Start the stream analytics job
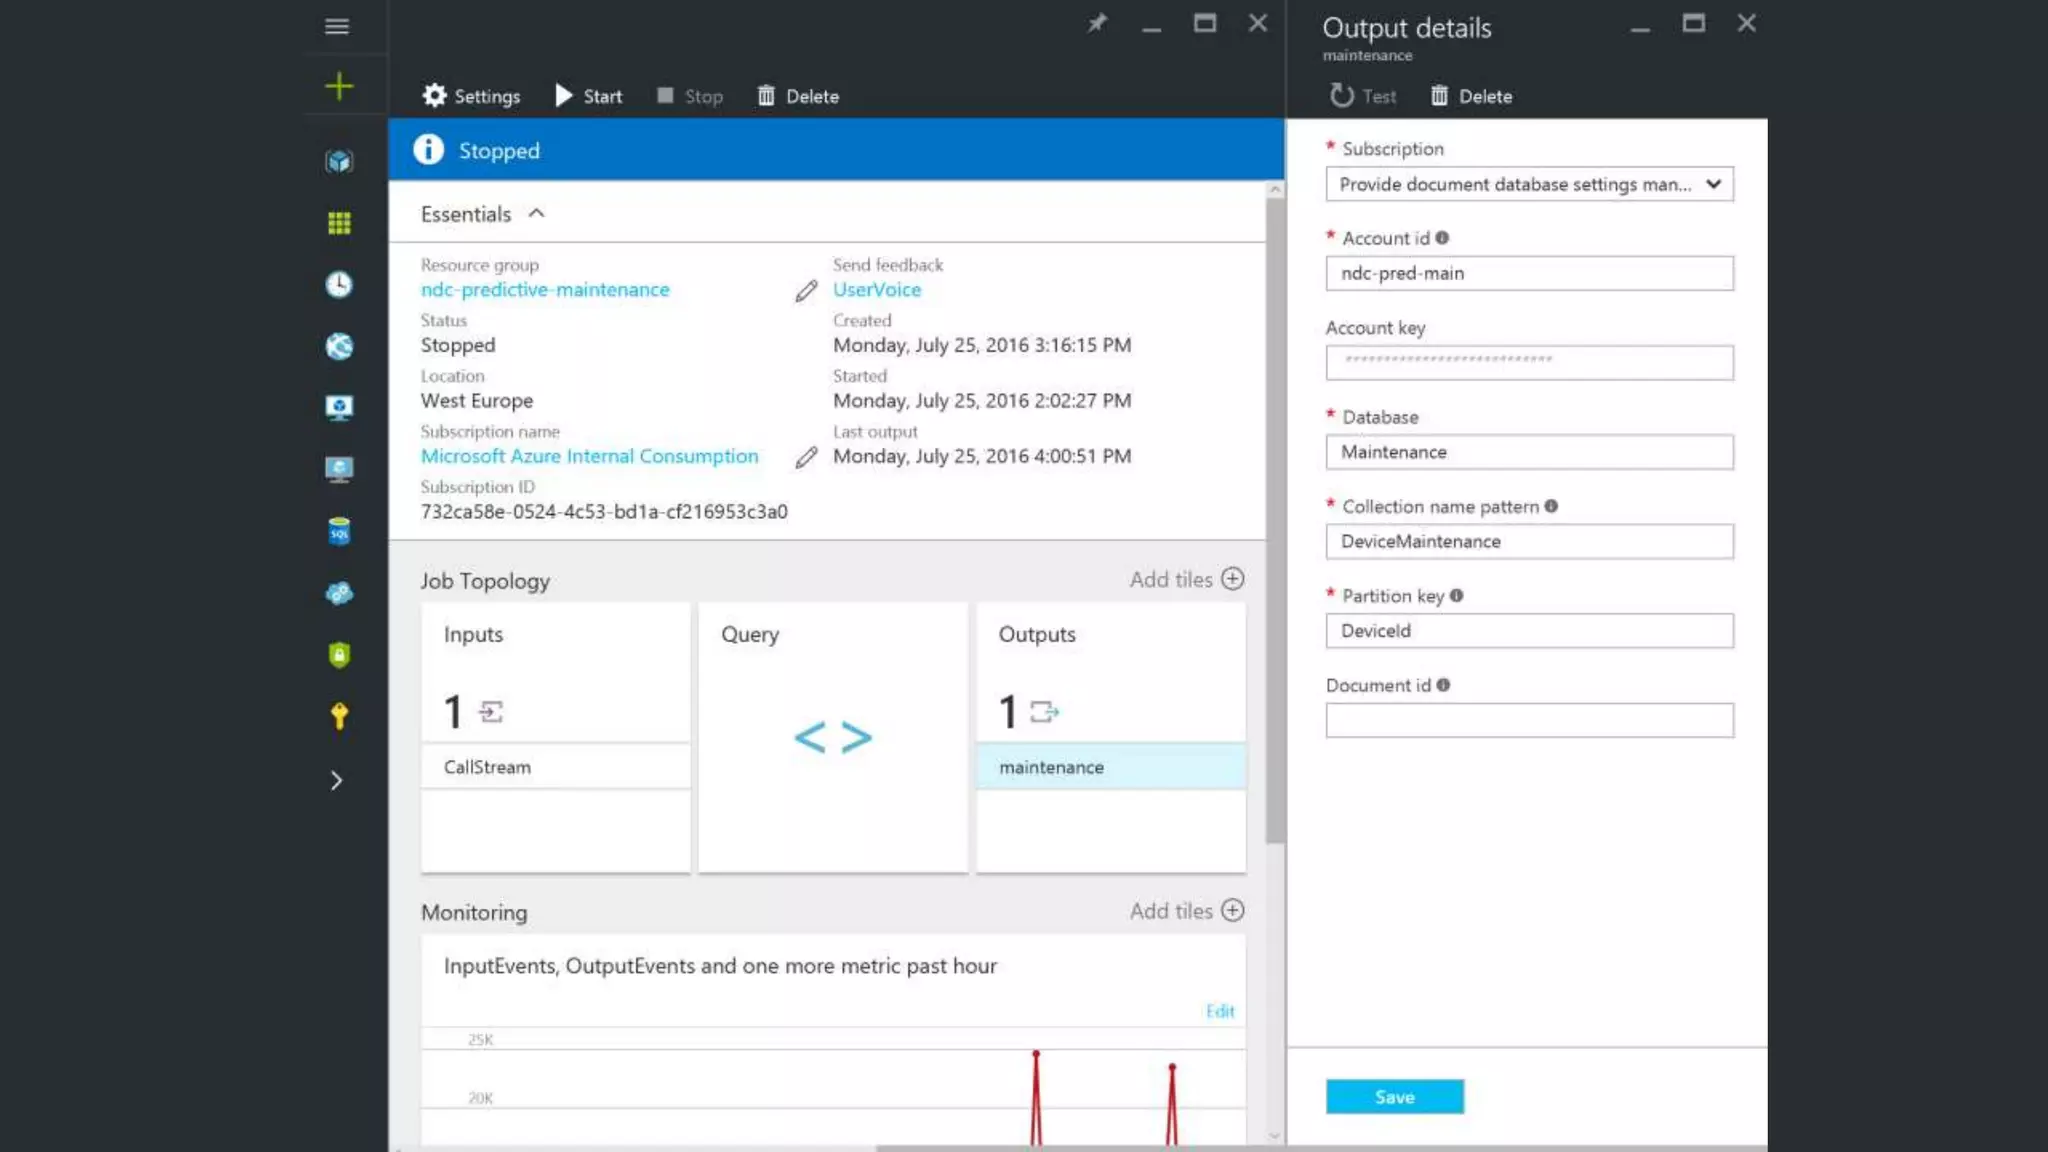2048x1152 pixels. click(589, 96)
